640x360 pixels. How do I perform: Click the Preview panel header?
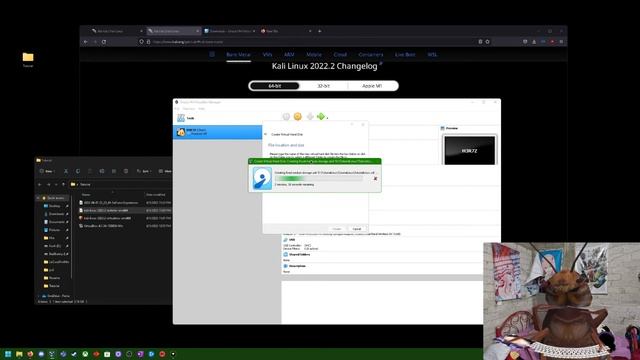449,128
